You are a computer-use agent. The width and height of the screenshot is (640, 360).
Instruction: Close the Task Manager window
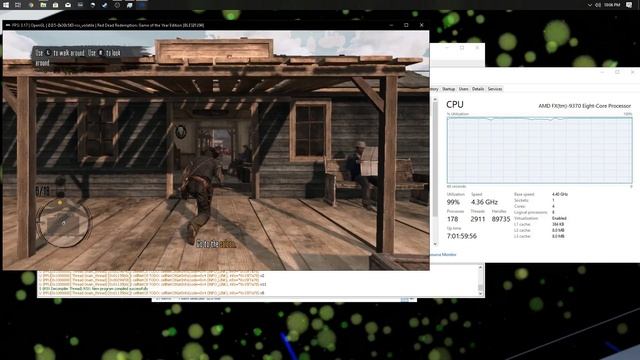pyautogui.click(x=632, y=72)
